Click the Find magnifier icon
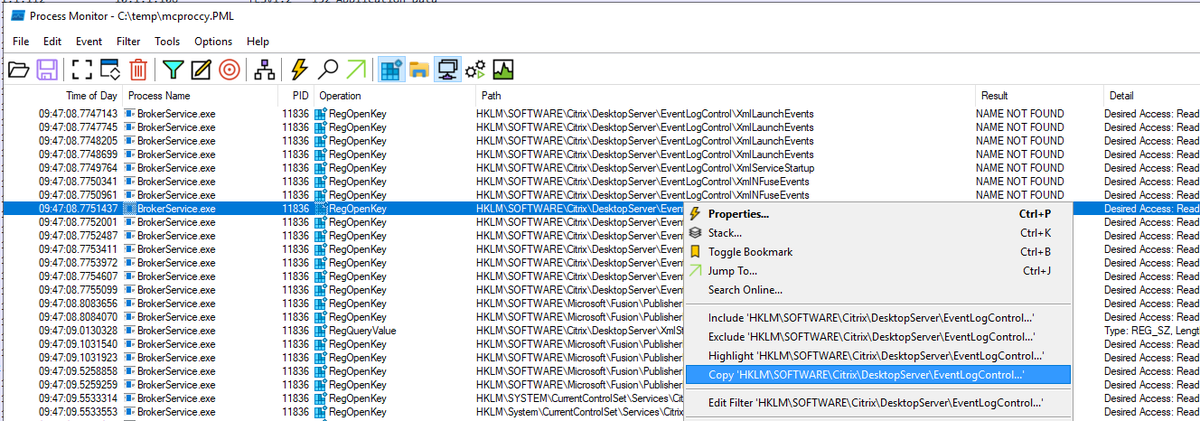The width and height of the screenshot is (1200, 421). pyautogui.click(x=326, y=69)
